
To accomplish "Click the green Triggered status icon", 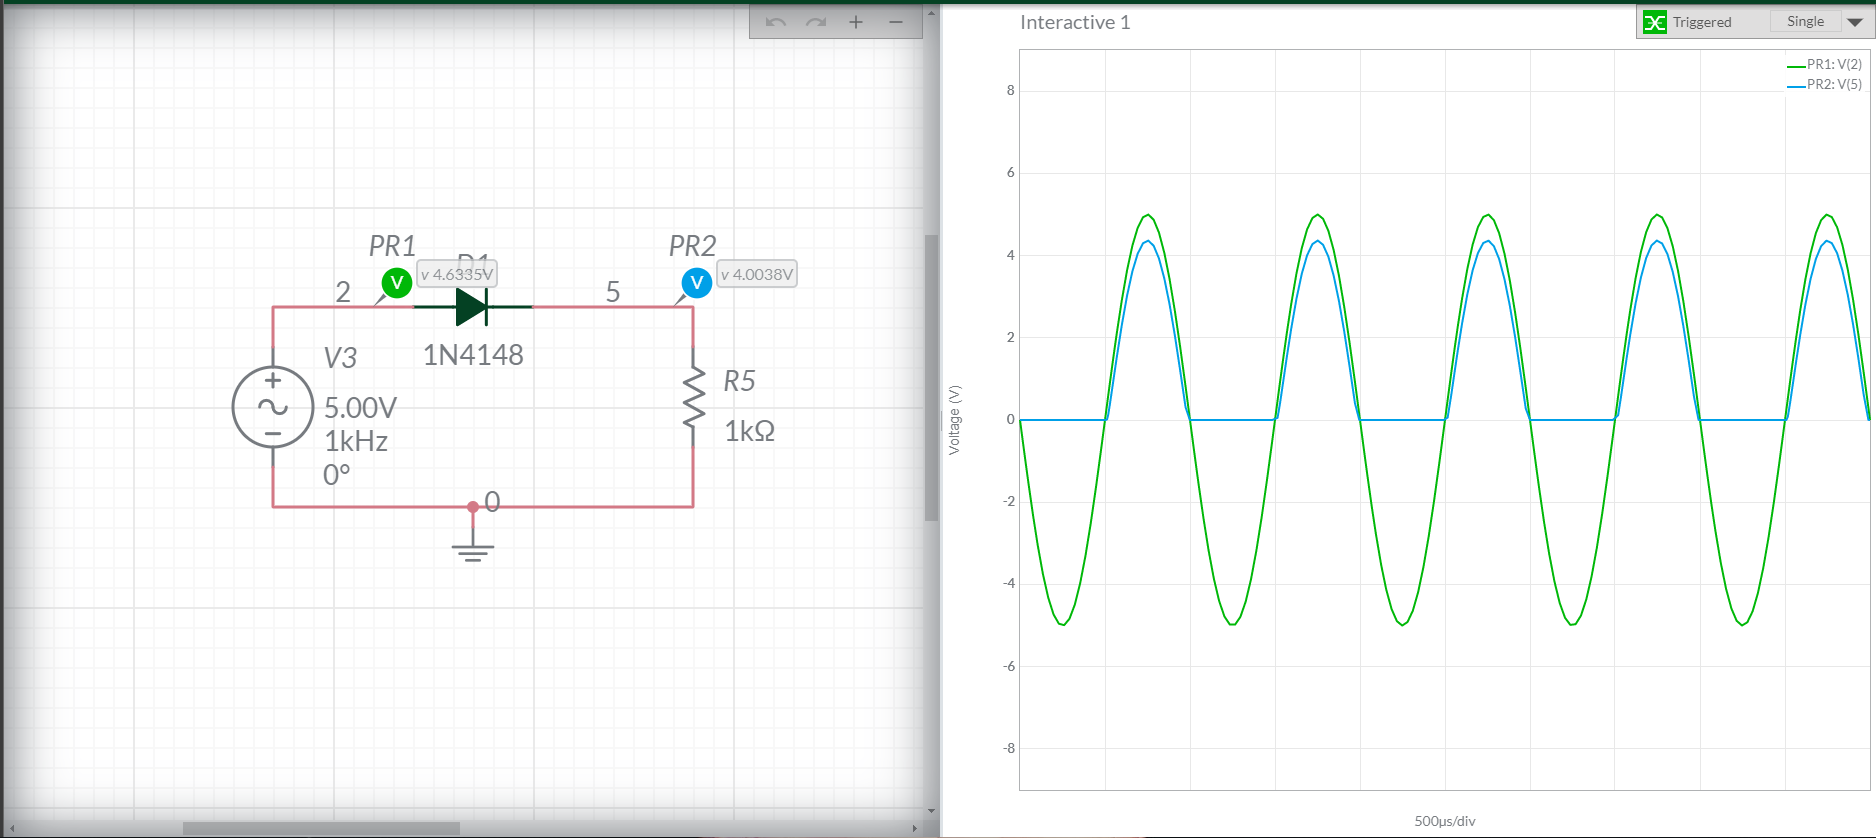I will pyautogui.click(x=1655, y=22).
